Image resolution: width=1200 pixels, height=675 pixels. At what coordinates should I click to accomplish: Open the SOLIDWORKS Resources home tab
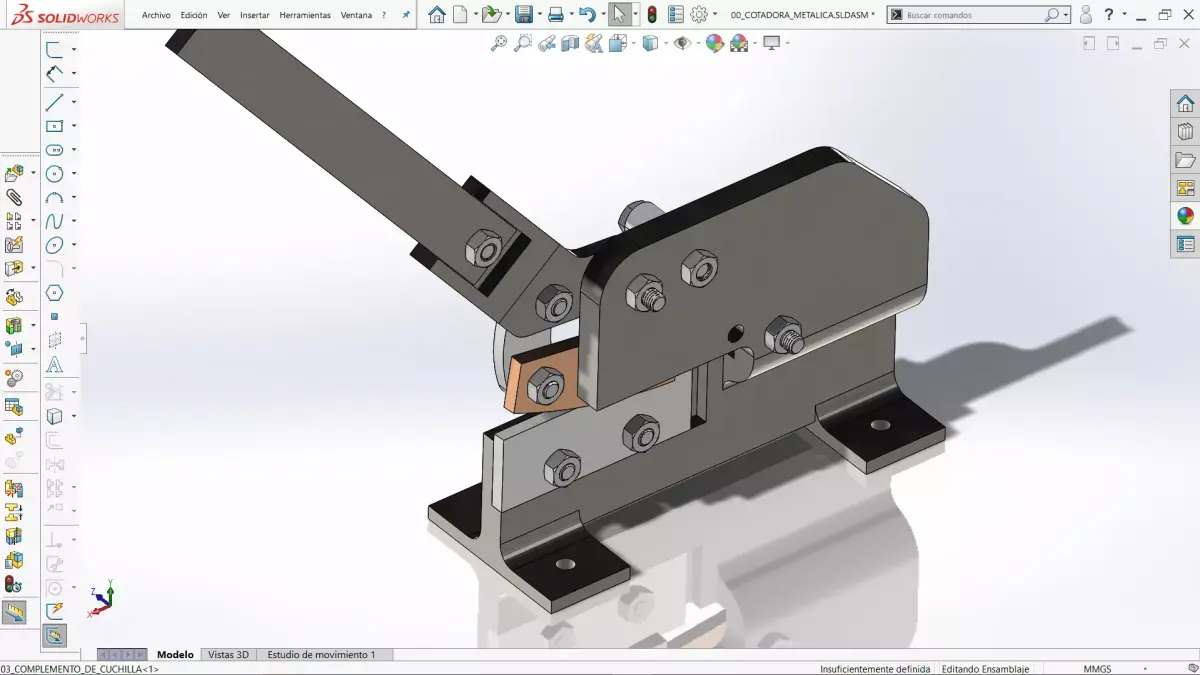(1185, 103)
